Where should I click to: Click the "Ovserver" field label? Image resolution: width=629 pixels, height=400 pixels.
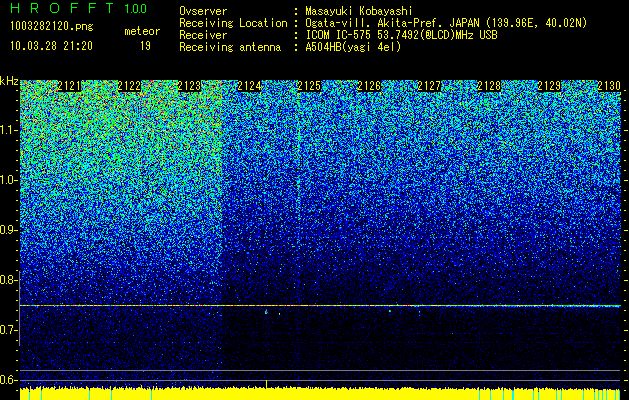pos(203,11)
